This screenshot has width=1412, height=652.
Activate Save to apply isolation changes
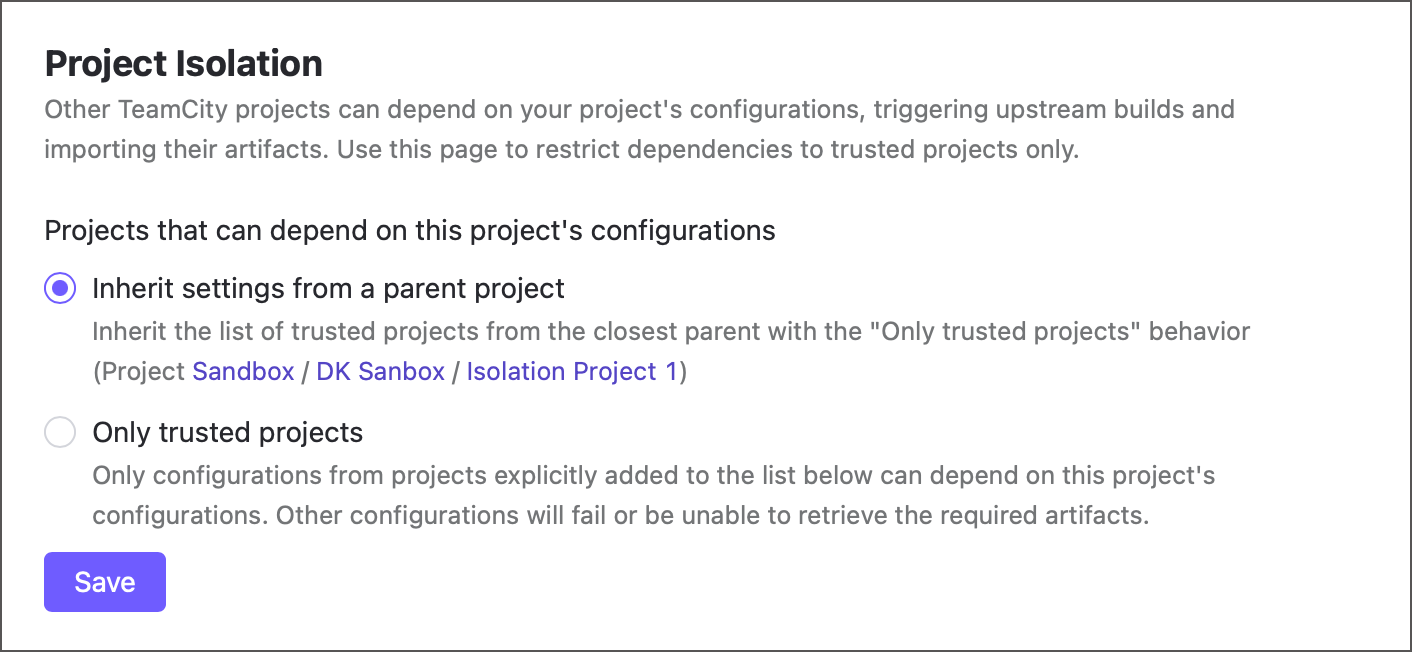click(x=104, y=581)
